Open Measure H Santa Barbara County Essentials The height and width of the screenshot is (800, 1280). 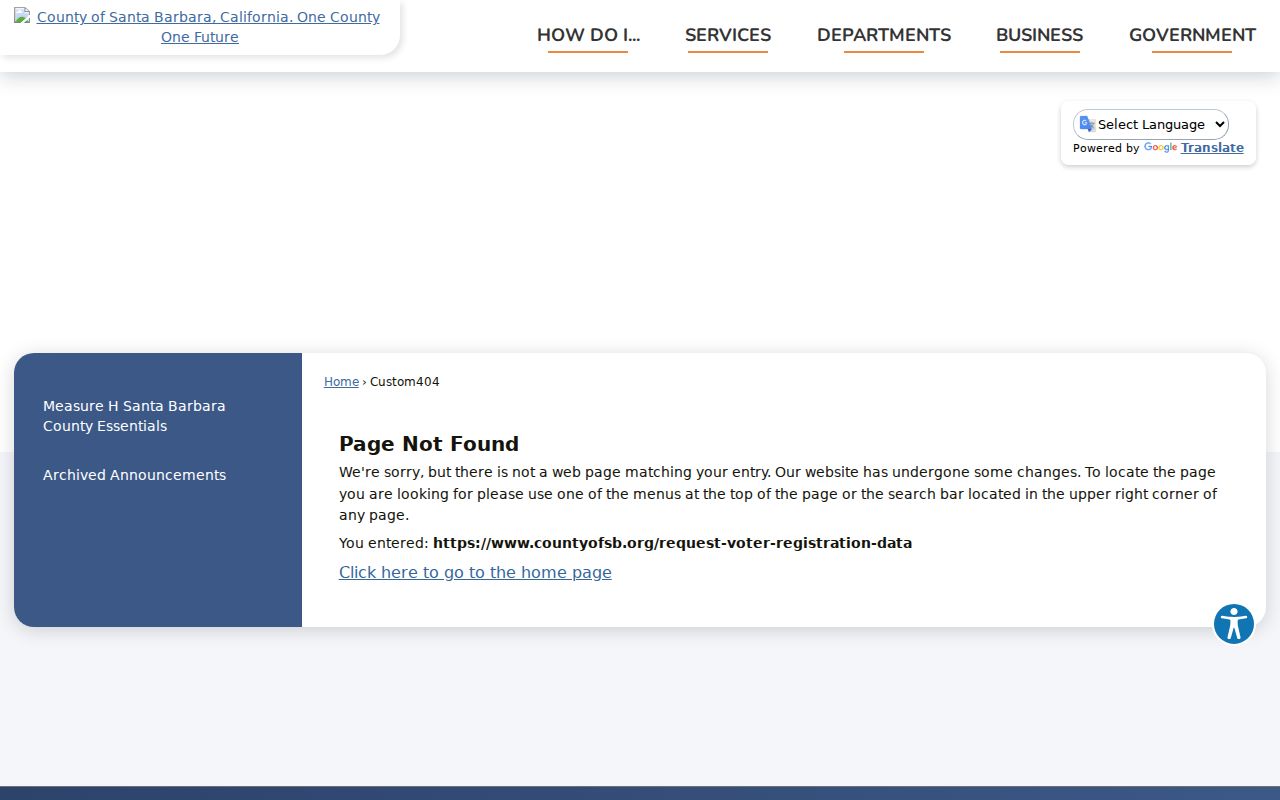134,416
